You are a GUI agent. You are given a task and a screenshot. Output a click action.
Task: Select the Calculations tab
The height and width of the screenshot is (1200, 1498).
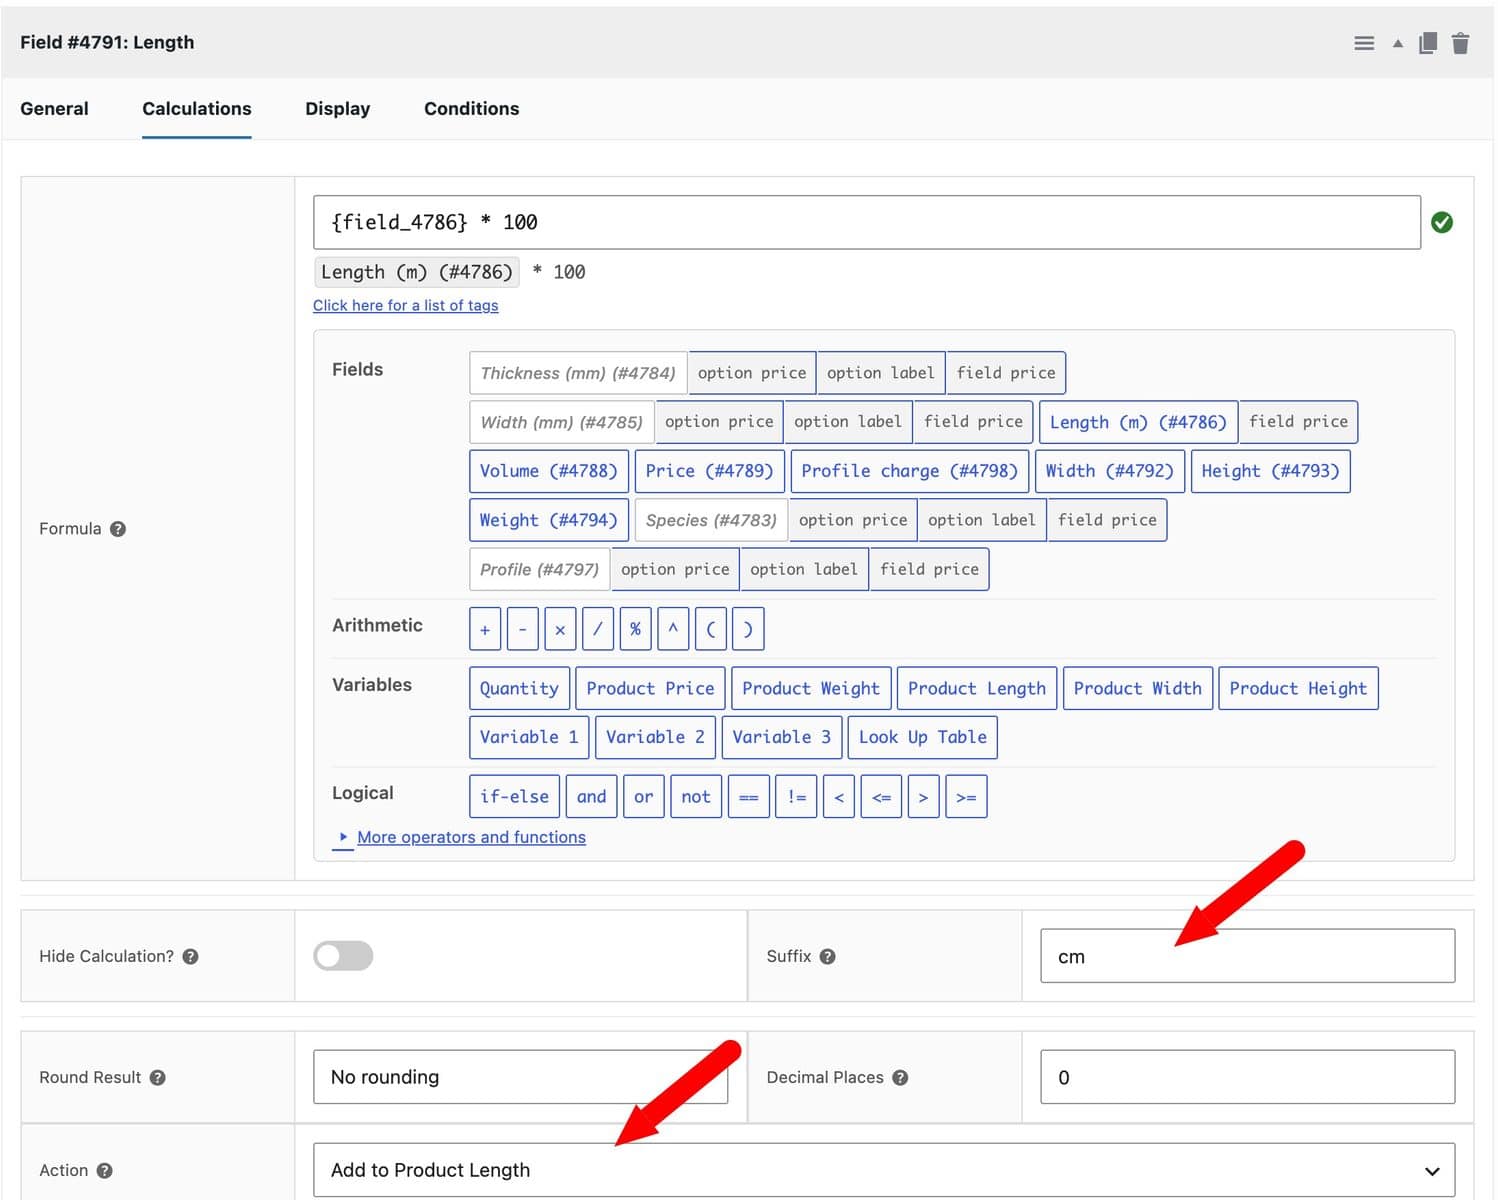pos(197,108)
